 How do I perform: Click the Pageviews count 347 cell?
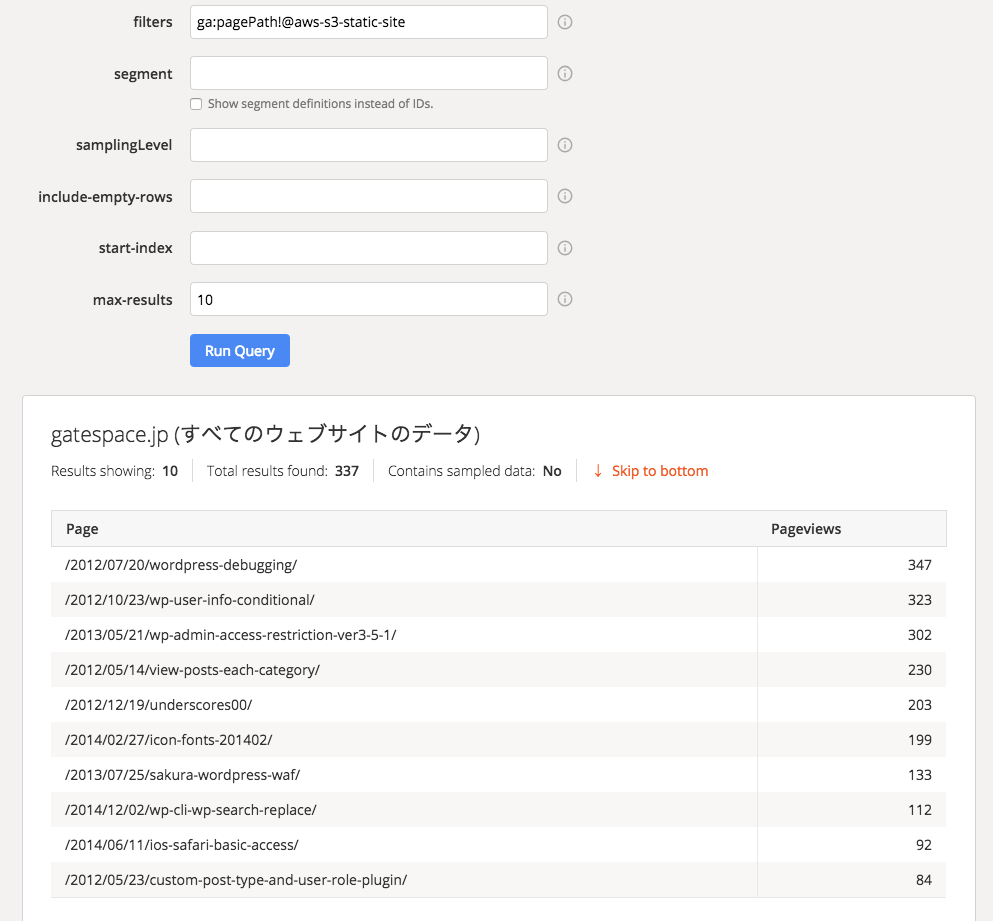(920, 564)
